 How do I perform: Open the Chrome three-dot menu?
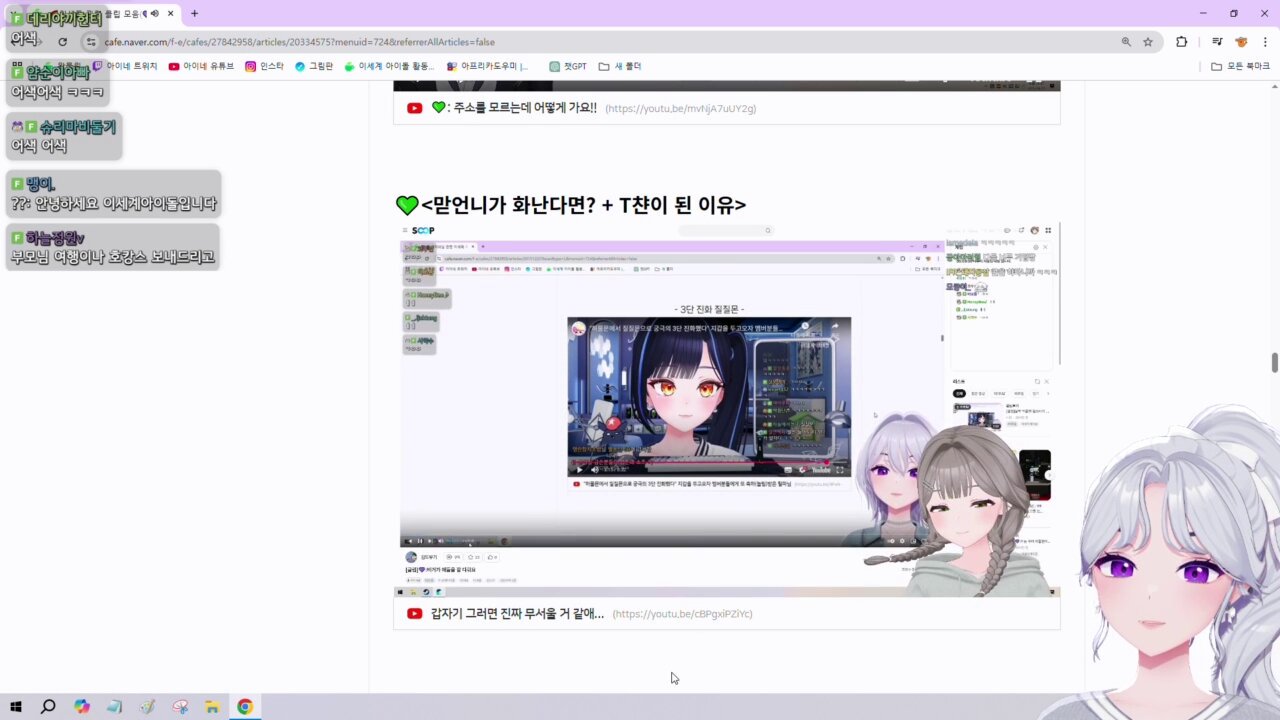[1264, 42]
